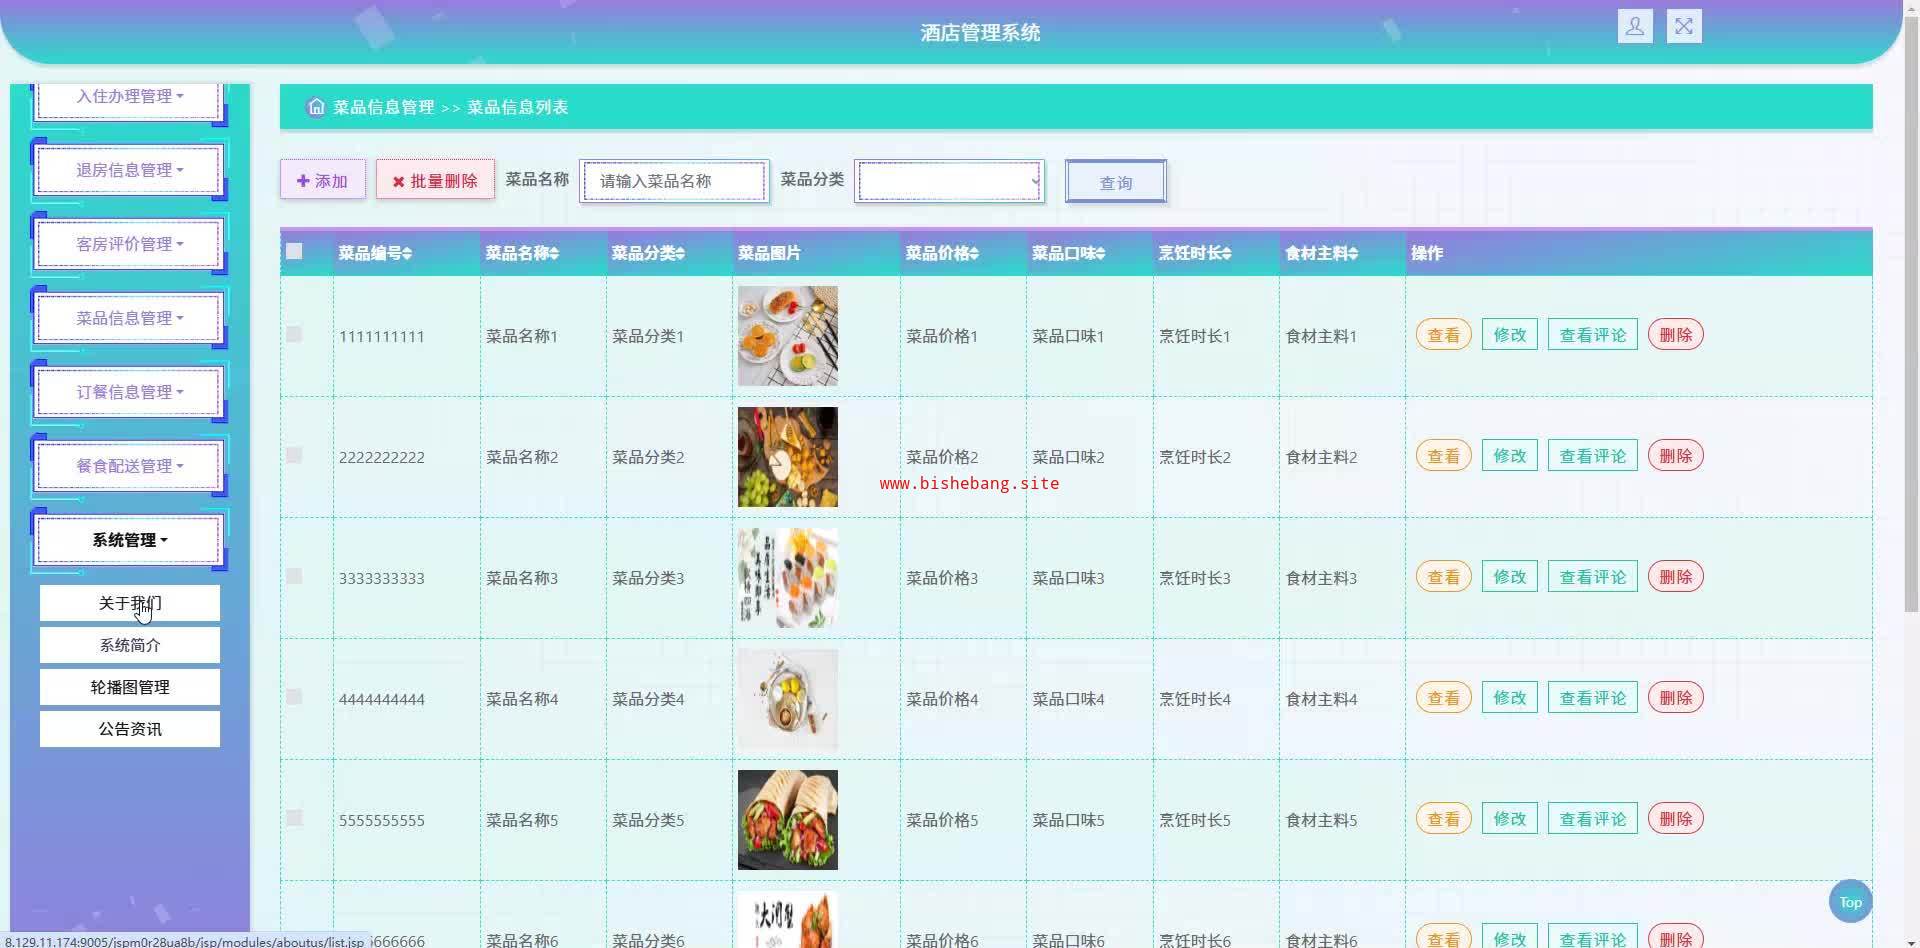The width and height of the screenshot is (1920, 948).
Task: Open the user profile icon
Action: coord(1635,26)
